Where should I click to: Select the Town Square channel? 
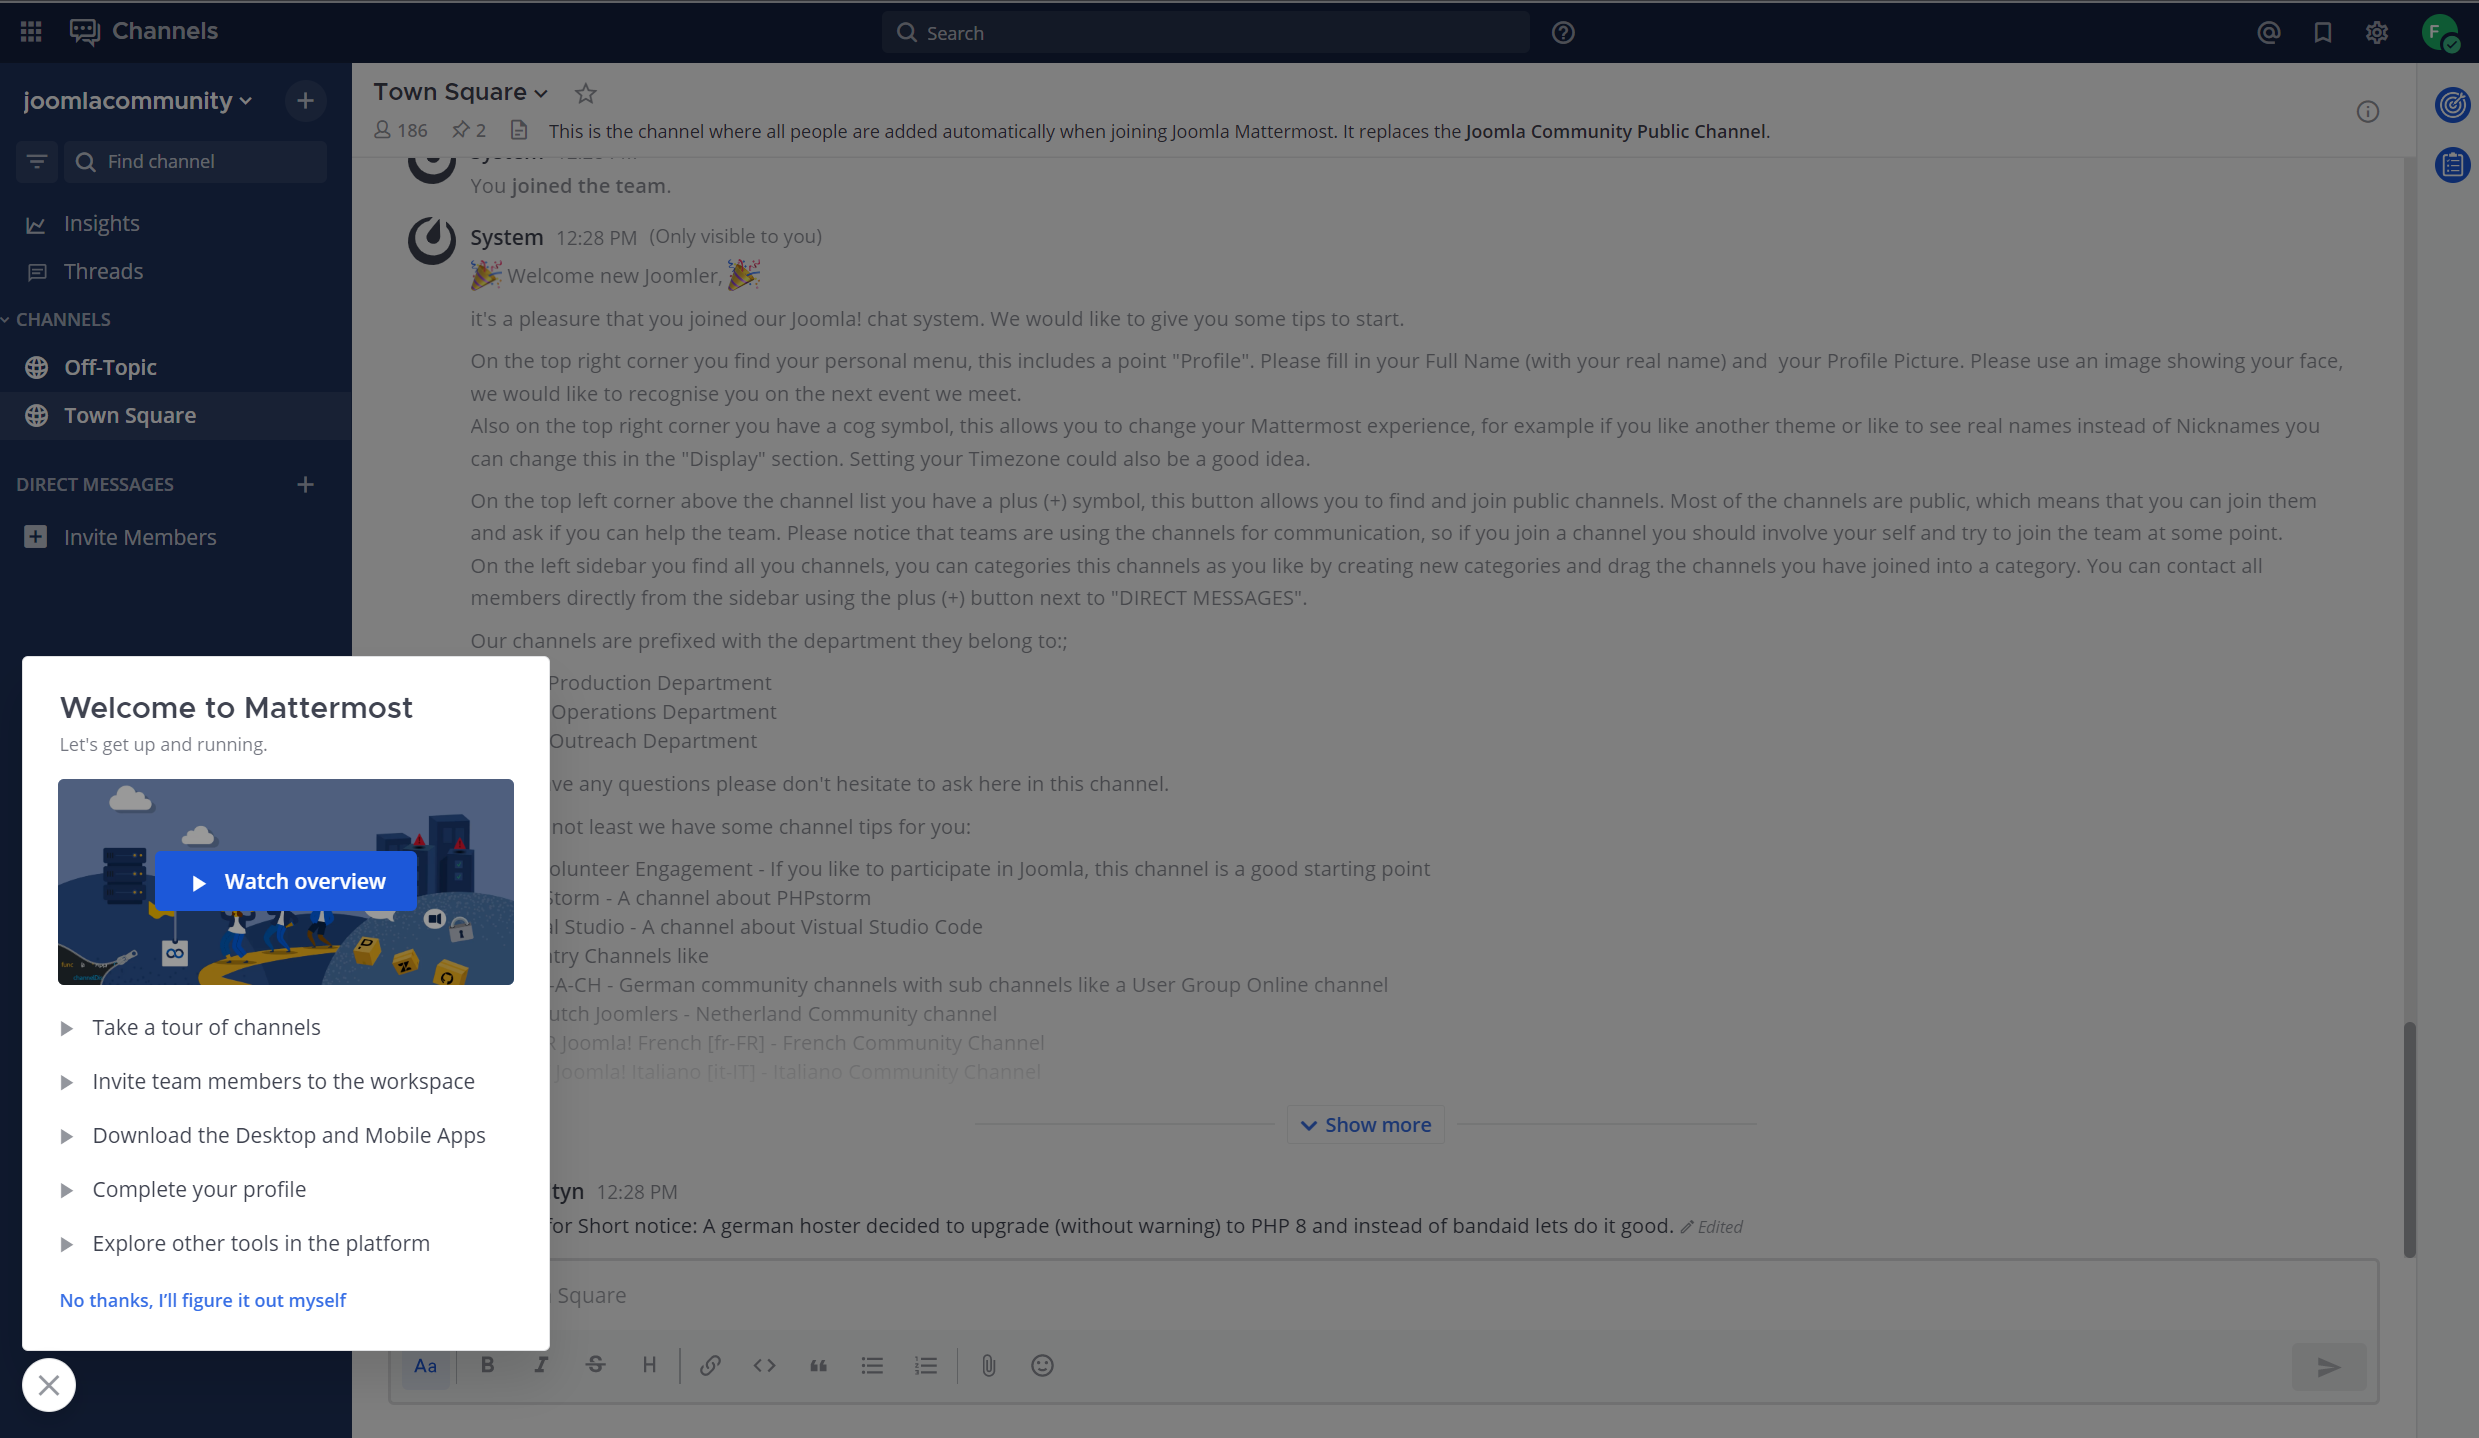click(128, 414)
